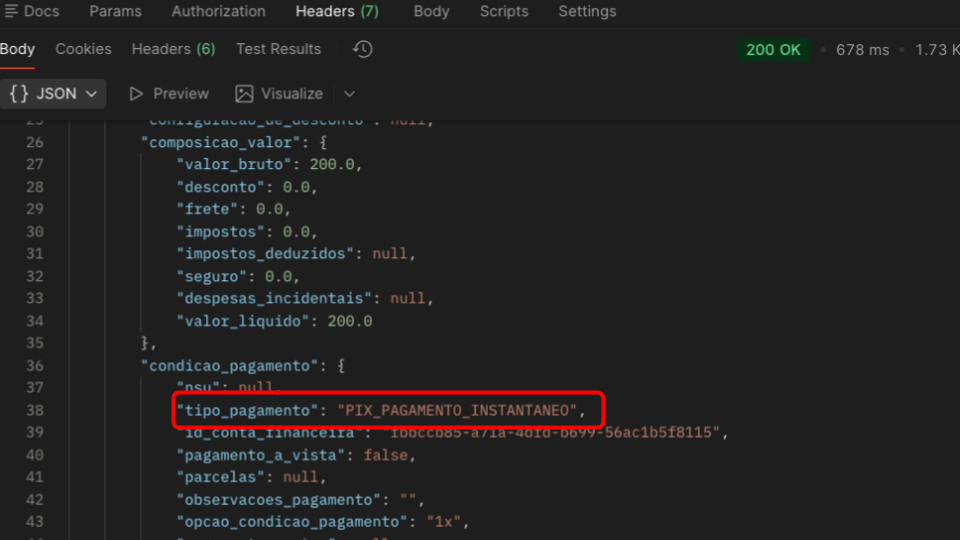
Task: Select the response Body tab
Action: point(17,49)
